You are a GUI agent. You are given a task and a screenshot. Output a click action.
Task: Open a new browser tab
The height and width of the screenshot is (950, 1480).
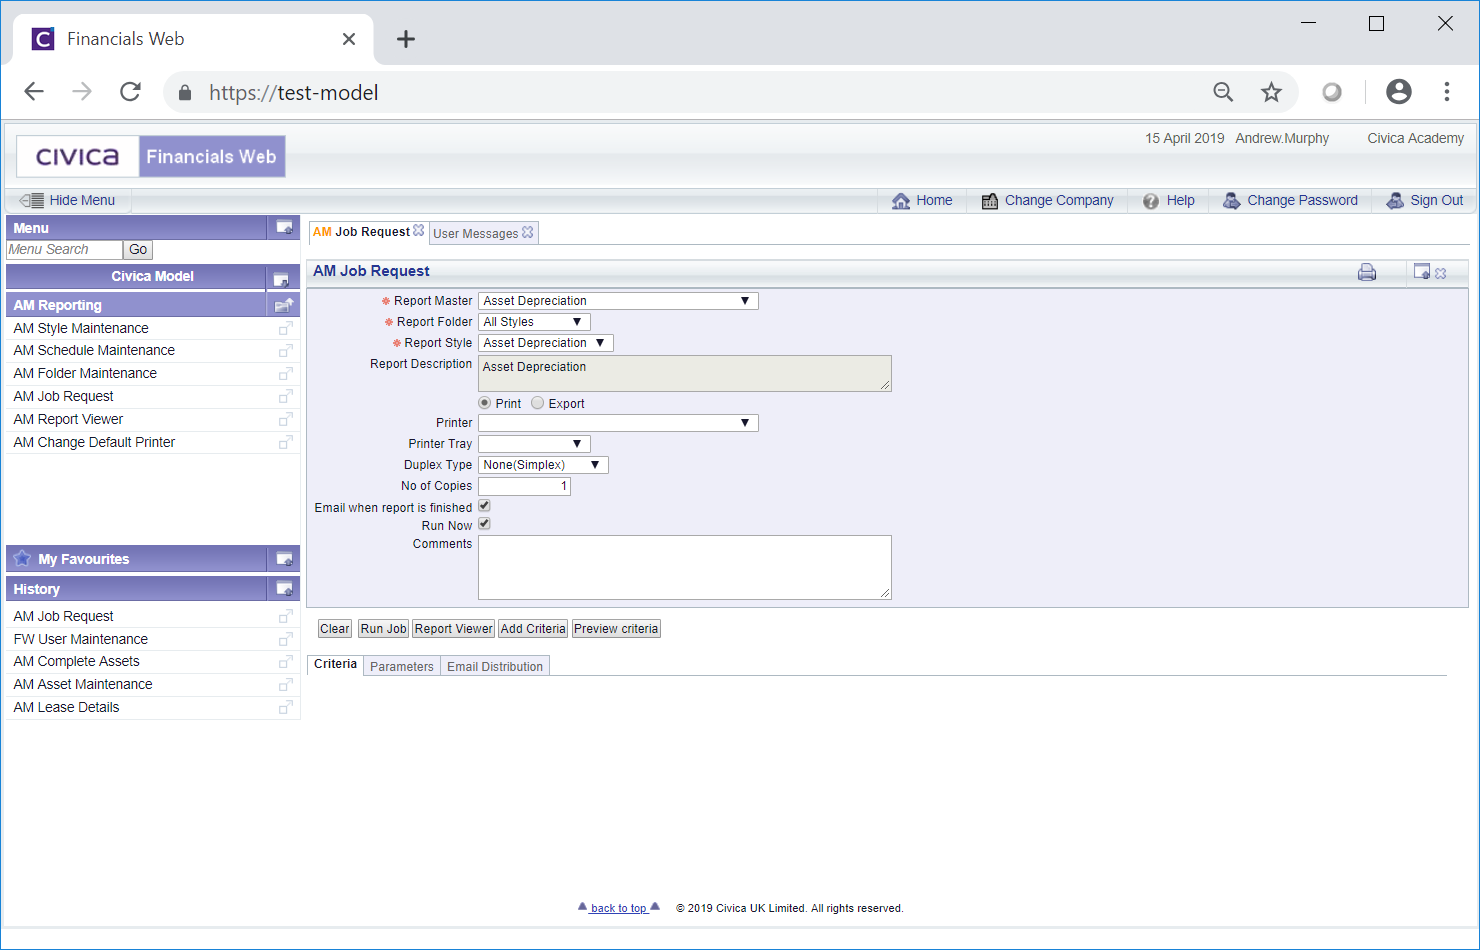tap(405, 39)
